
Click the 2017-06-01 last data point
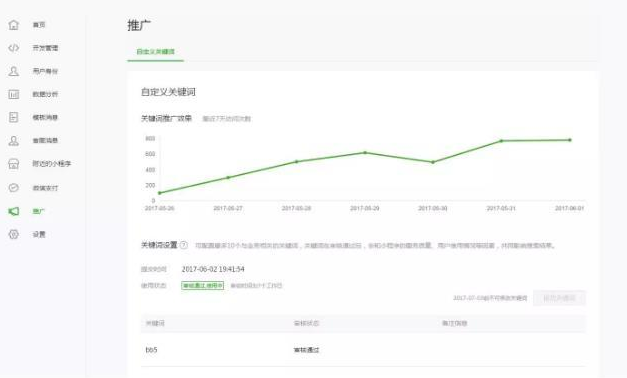(x=570, y=140)
